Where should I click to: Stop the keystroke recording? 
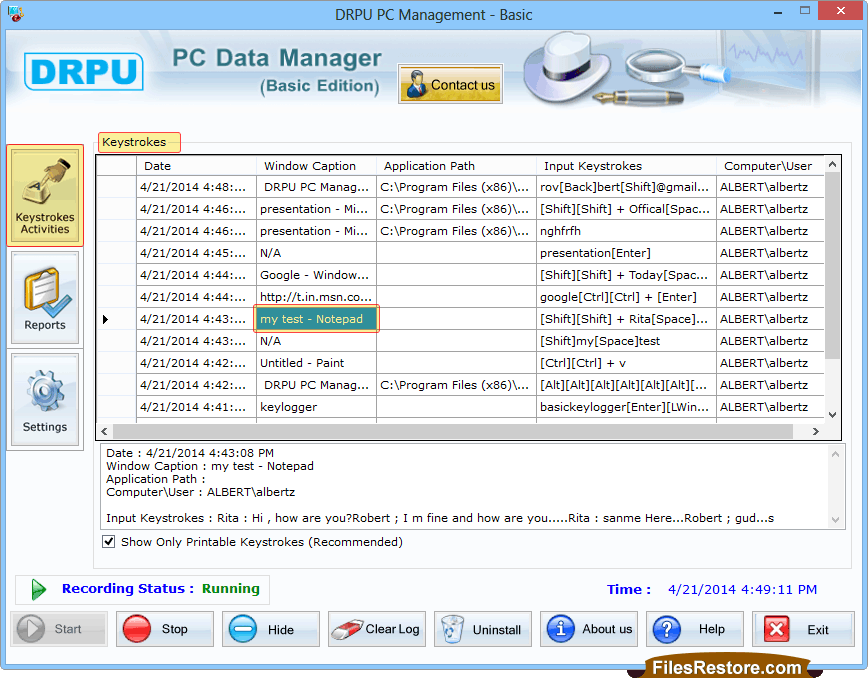(x=164, y=629)
